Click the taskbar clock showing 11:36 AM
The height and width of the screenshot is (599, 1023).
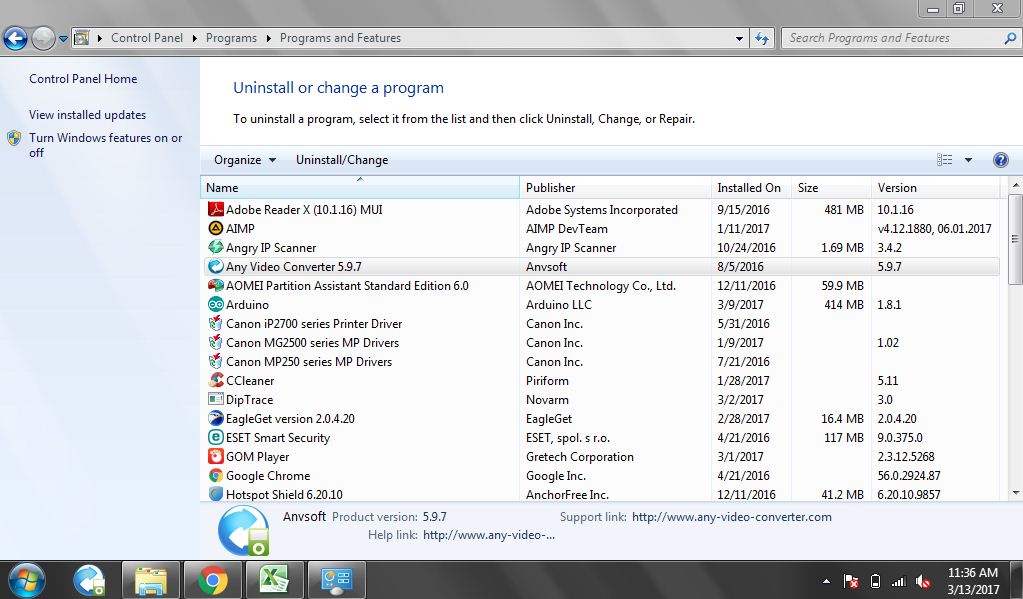point(973,581)
